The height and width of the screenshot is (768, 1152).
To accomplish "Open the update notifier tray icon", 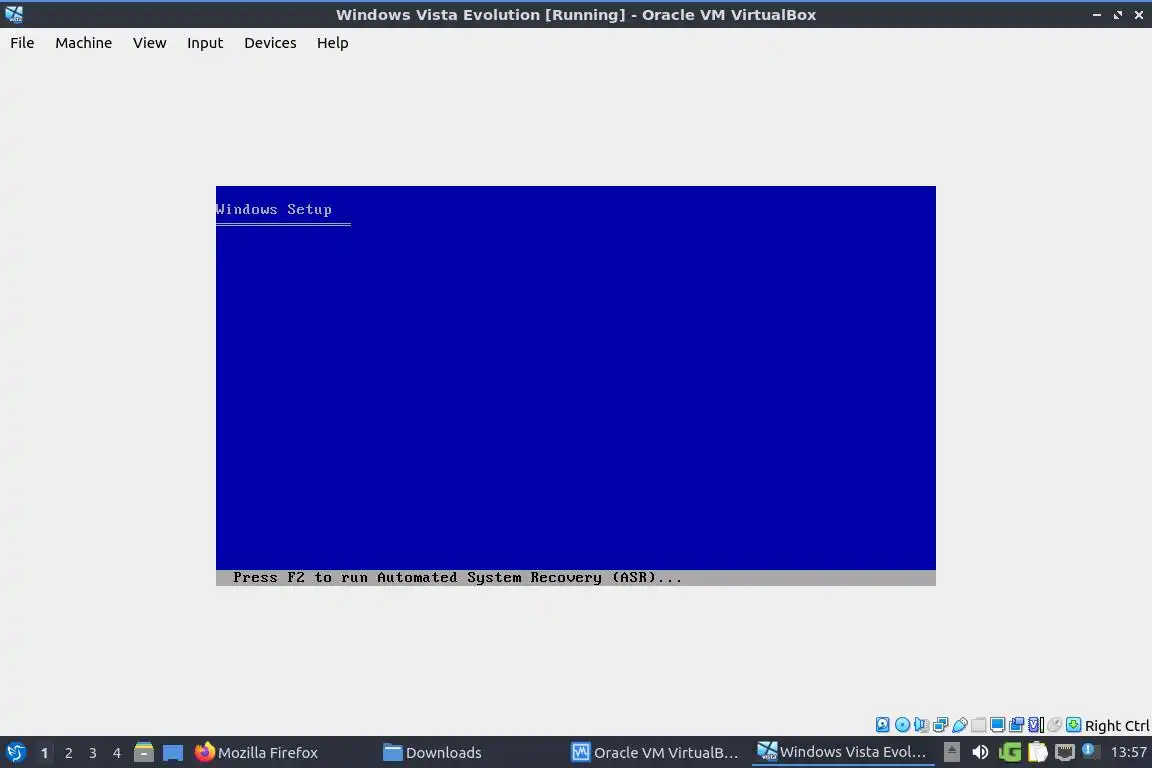I will (x=1091, y=752).
